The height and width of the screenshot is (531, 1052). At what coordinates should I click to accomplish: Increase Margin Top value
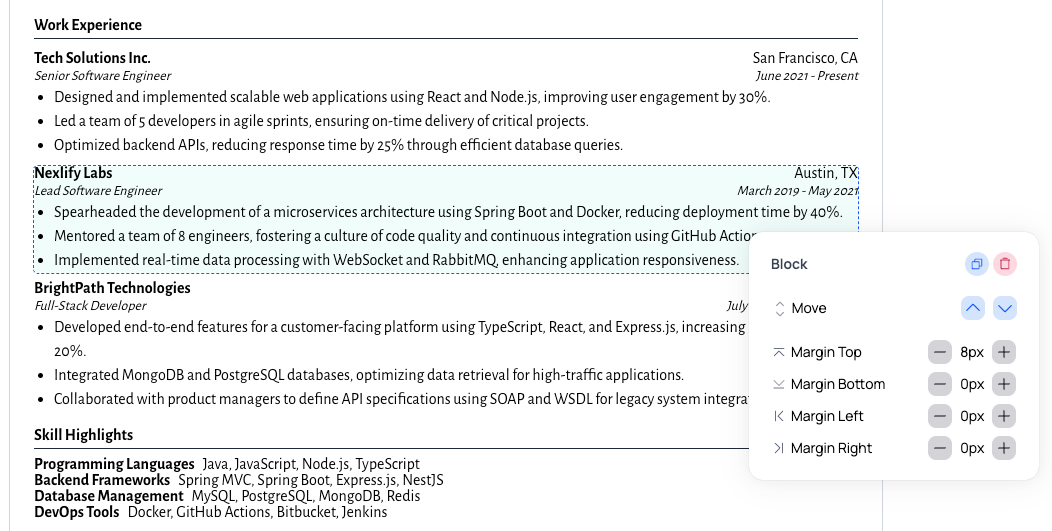pos(1004,352)
